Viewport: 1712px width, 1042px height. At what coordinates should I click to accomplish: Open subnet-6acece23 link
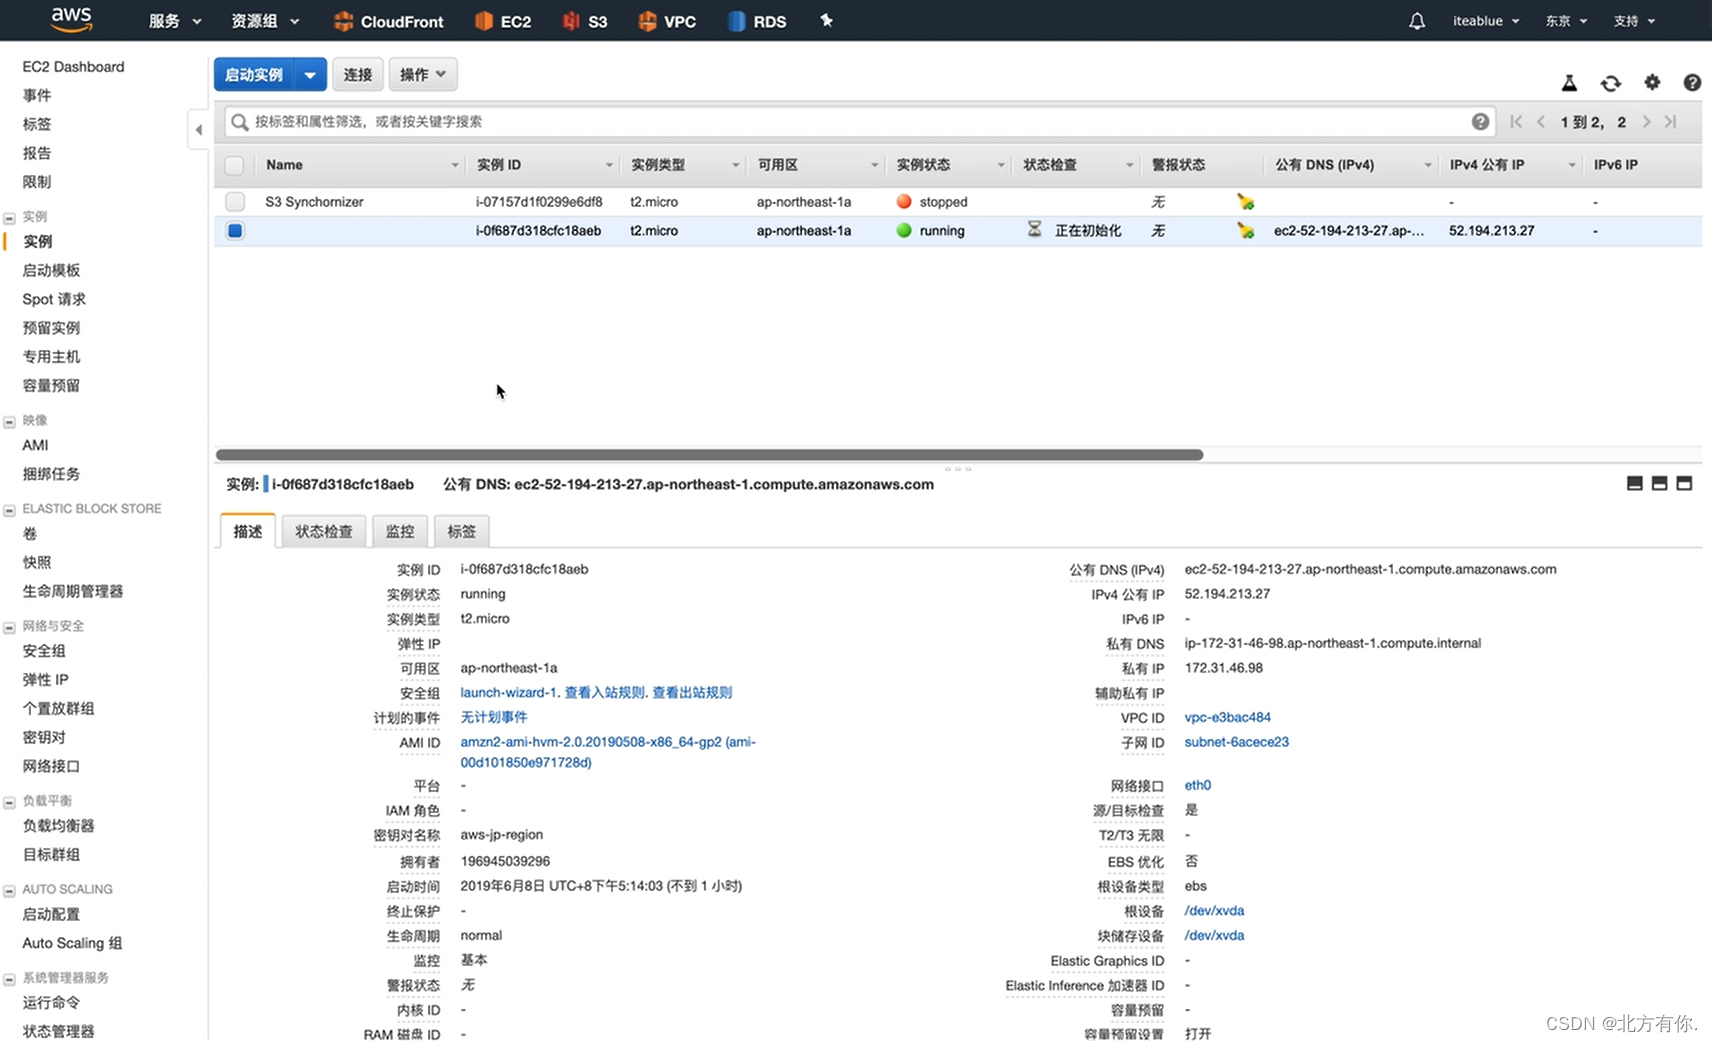1236,742
